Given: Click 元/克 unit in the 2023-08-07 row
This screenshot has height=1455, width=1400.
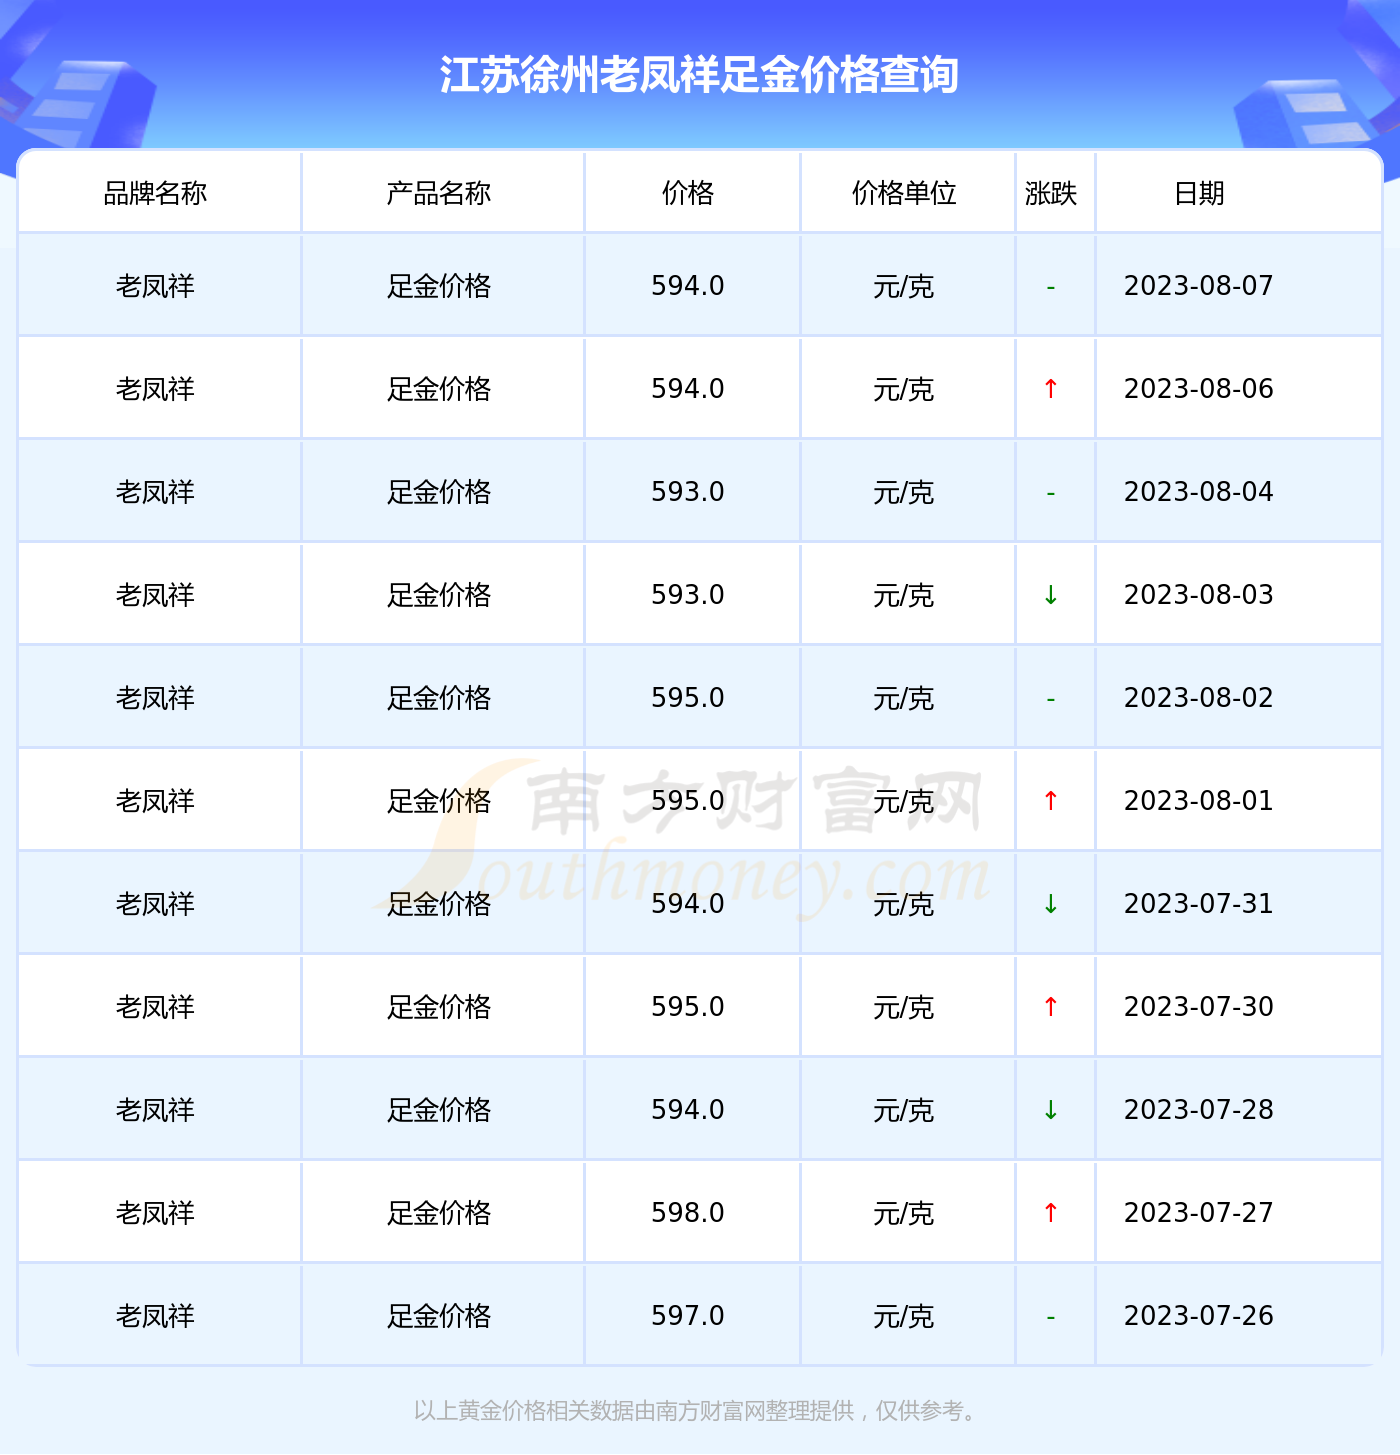Looking at the screenshot, I should [x=904, y=287].
